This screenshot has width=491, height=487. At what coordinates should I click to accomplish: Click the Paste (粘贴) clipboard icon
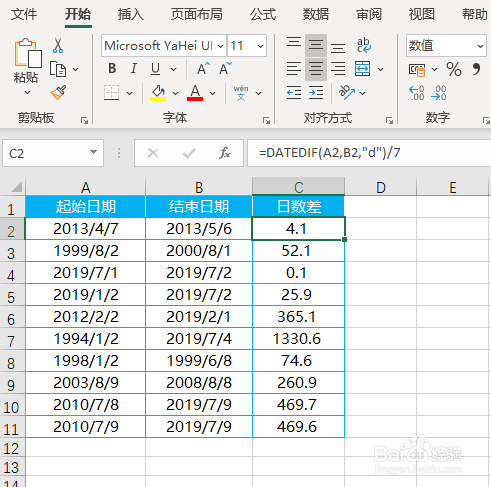(28, 53)
